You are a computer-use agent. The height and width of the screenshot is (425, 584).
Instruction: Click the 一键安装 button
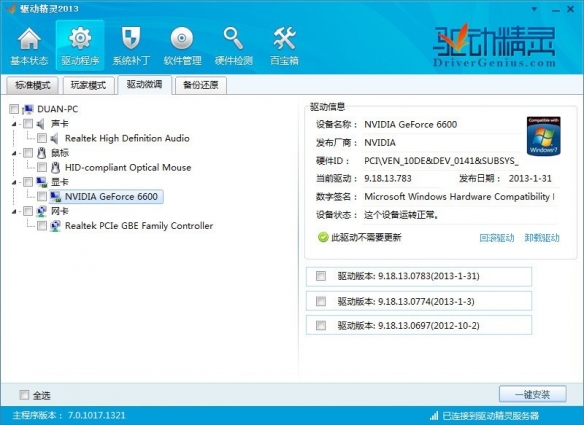(x=533, y=394)
